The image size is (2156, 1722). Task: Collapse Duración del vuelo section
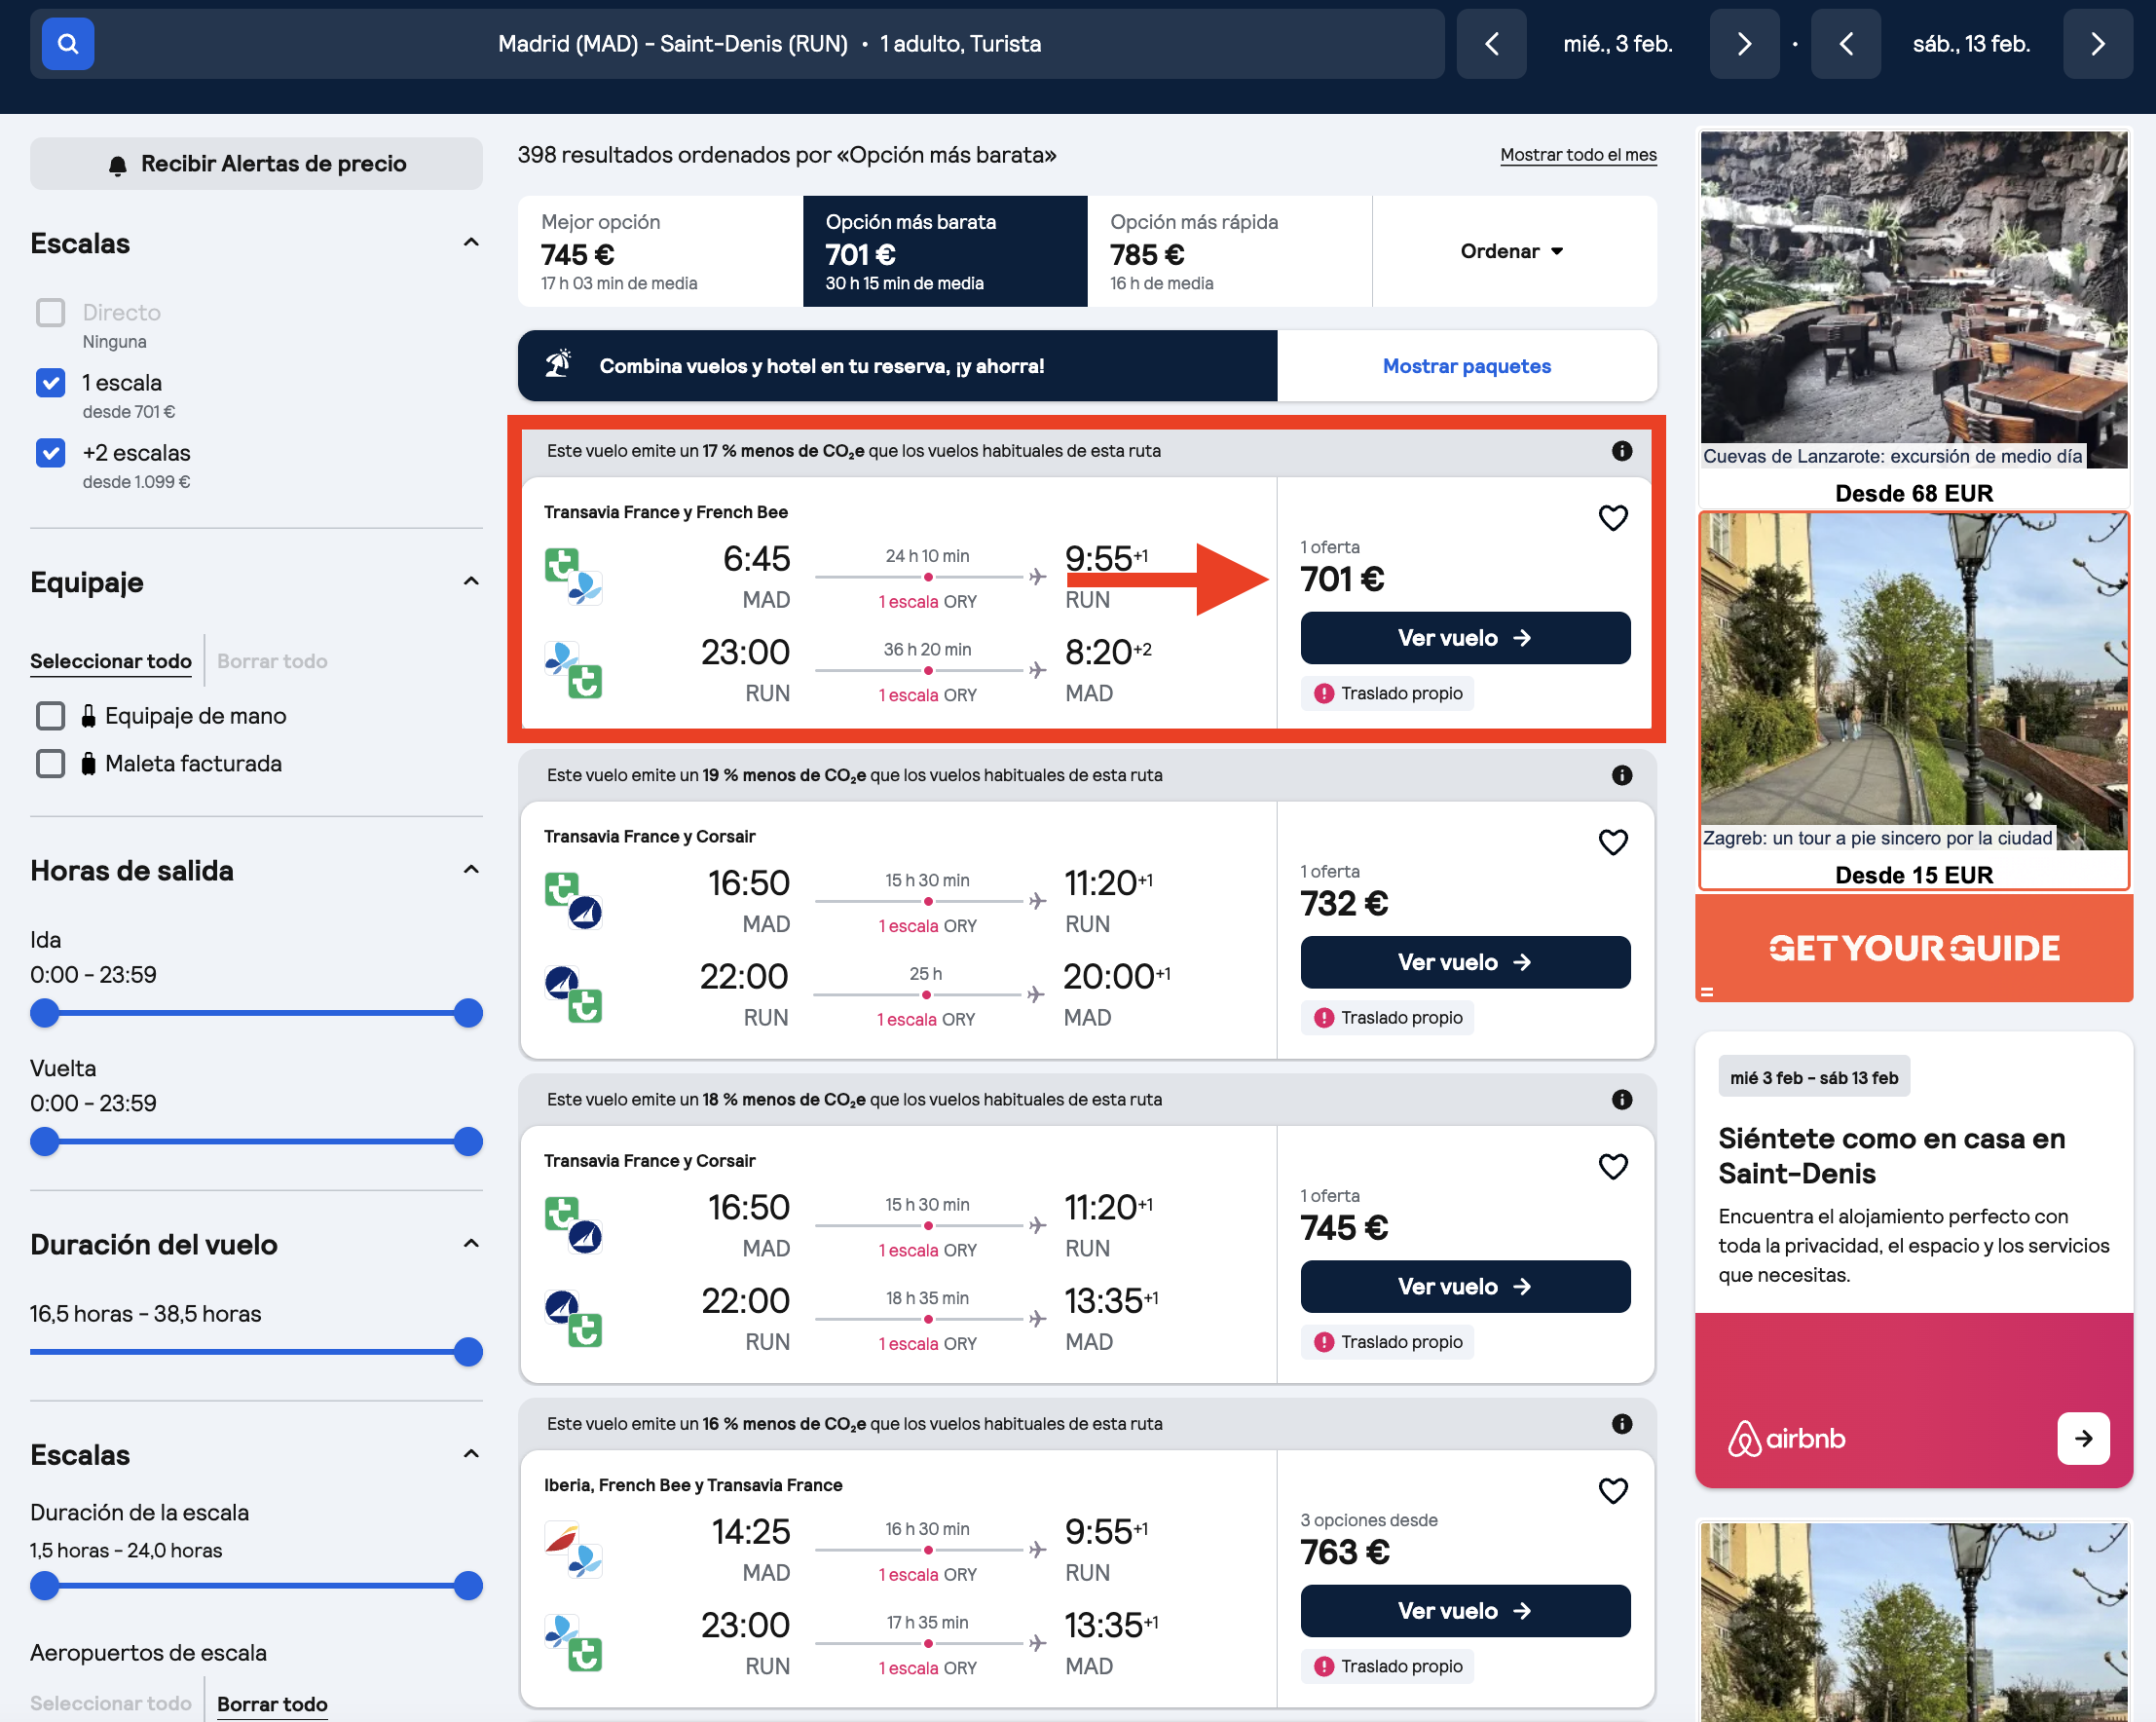[471, 1244]
